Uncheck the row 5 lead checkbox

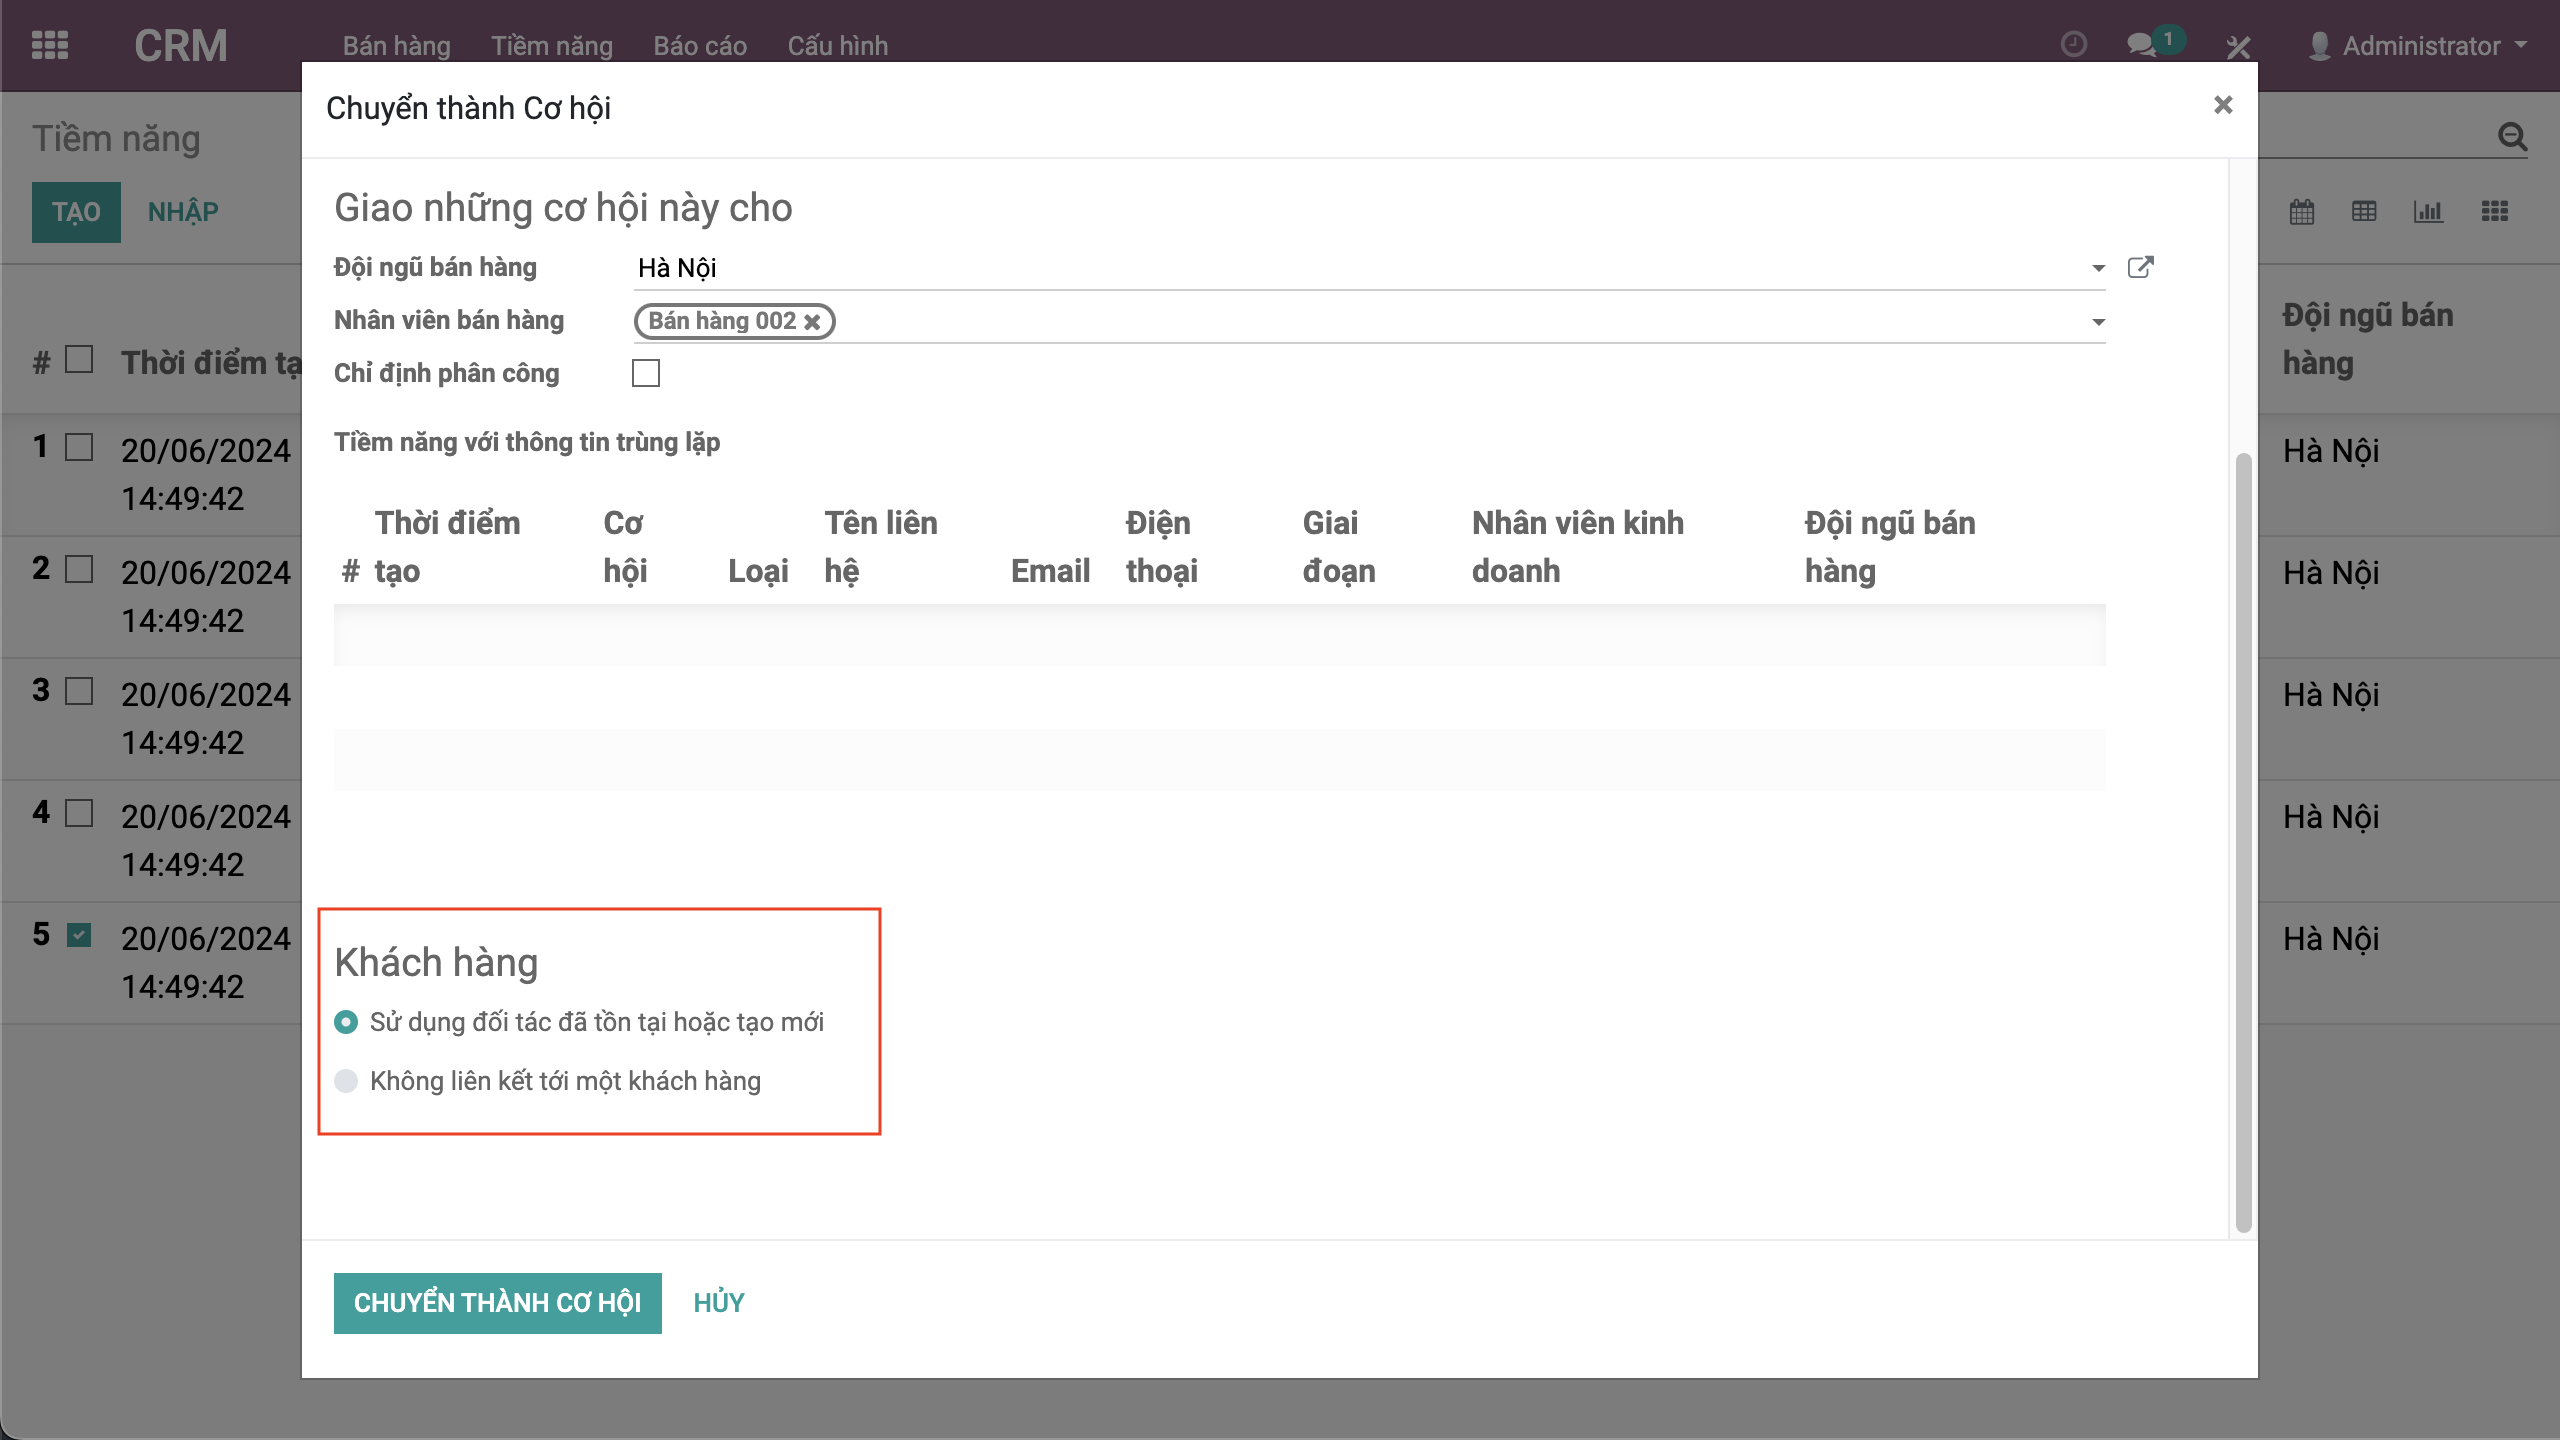point(79,936)
